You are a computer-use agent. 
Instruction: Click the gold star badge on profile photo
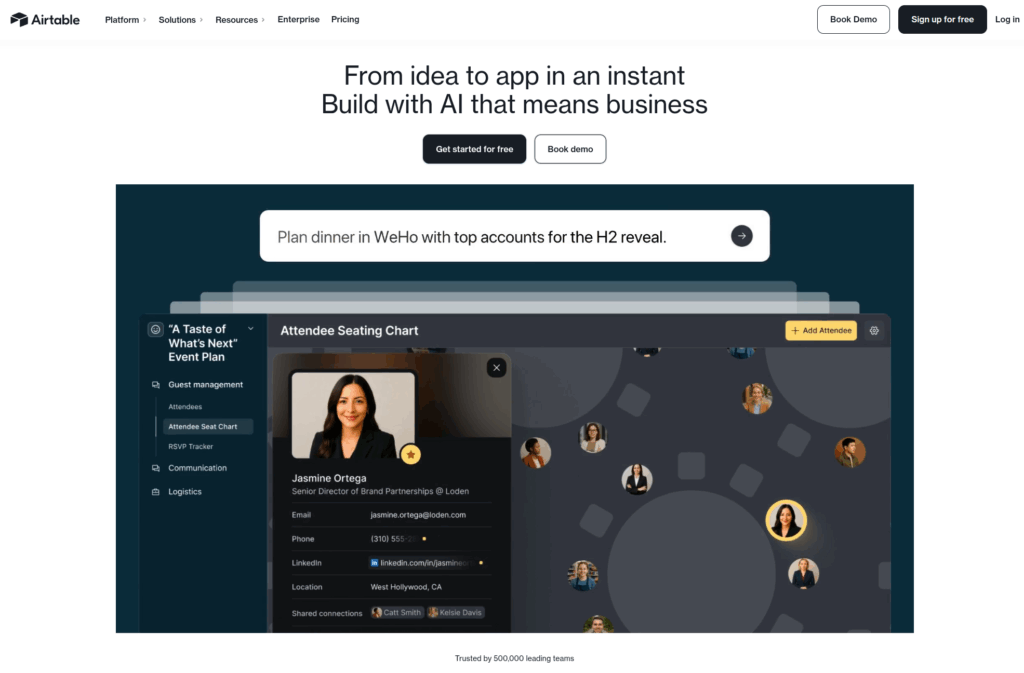pyautogui.click(x=411, y=454)
